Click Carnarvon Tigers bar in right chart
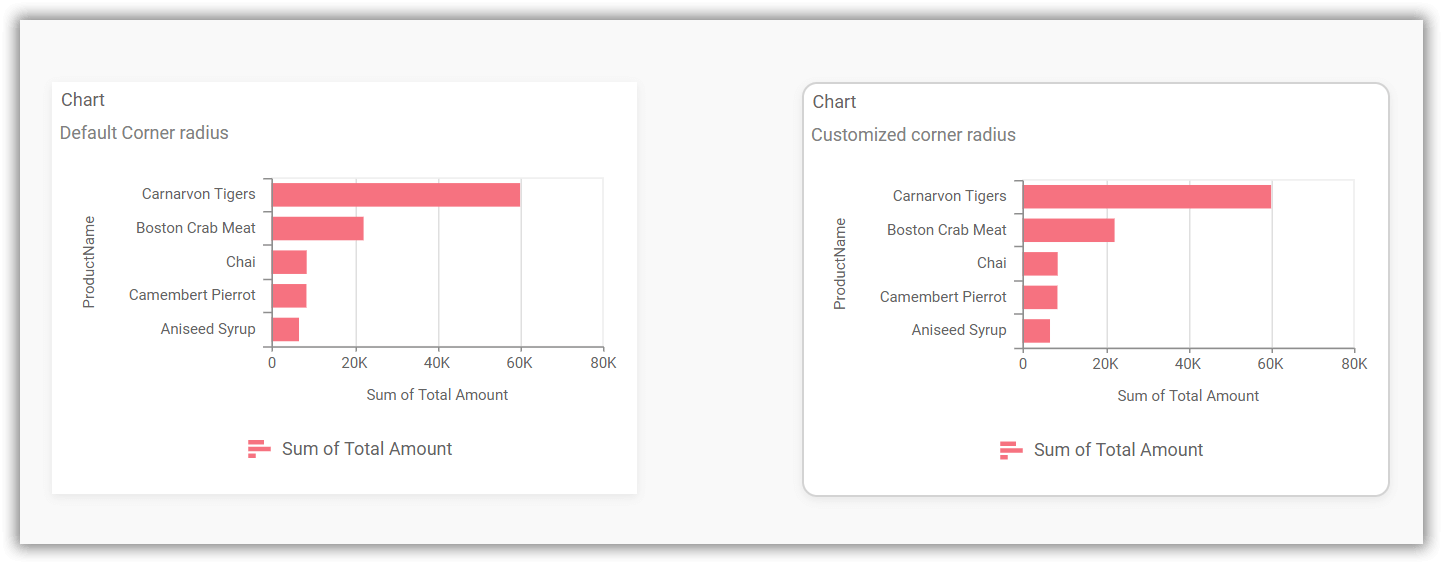This screenshot has width=1443, height=564. coord(1147,197)
